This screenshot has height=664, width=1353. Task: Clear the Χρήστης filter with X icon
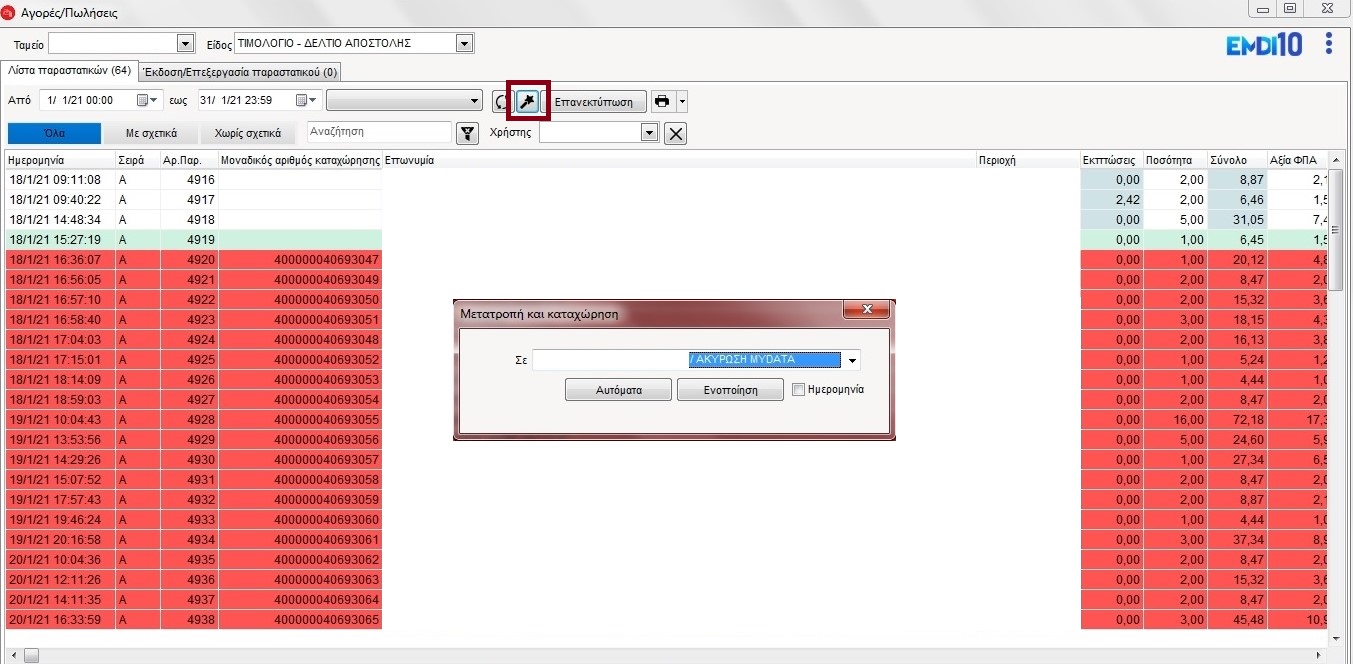pos(676,134)
